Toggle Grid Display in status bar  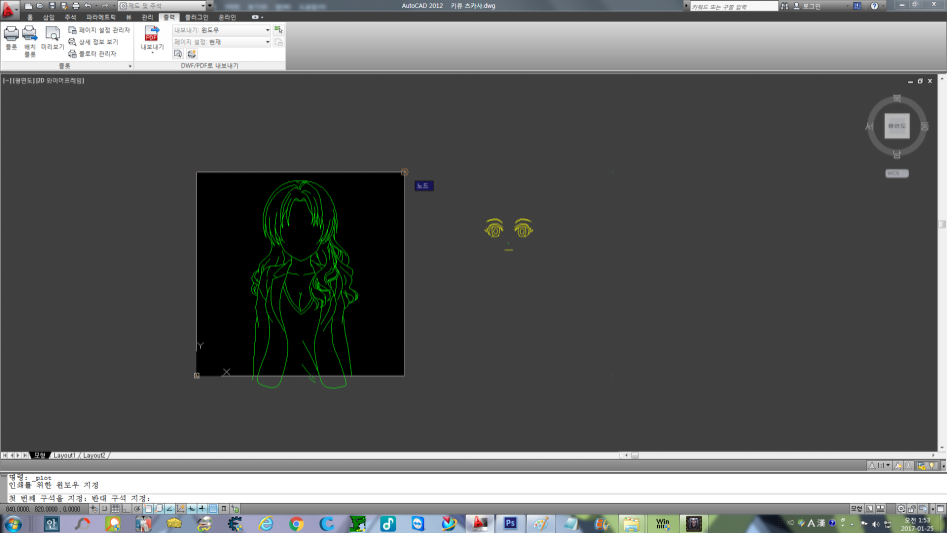coord(116,509)
